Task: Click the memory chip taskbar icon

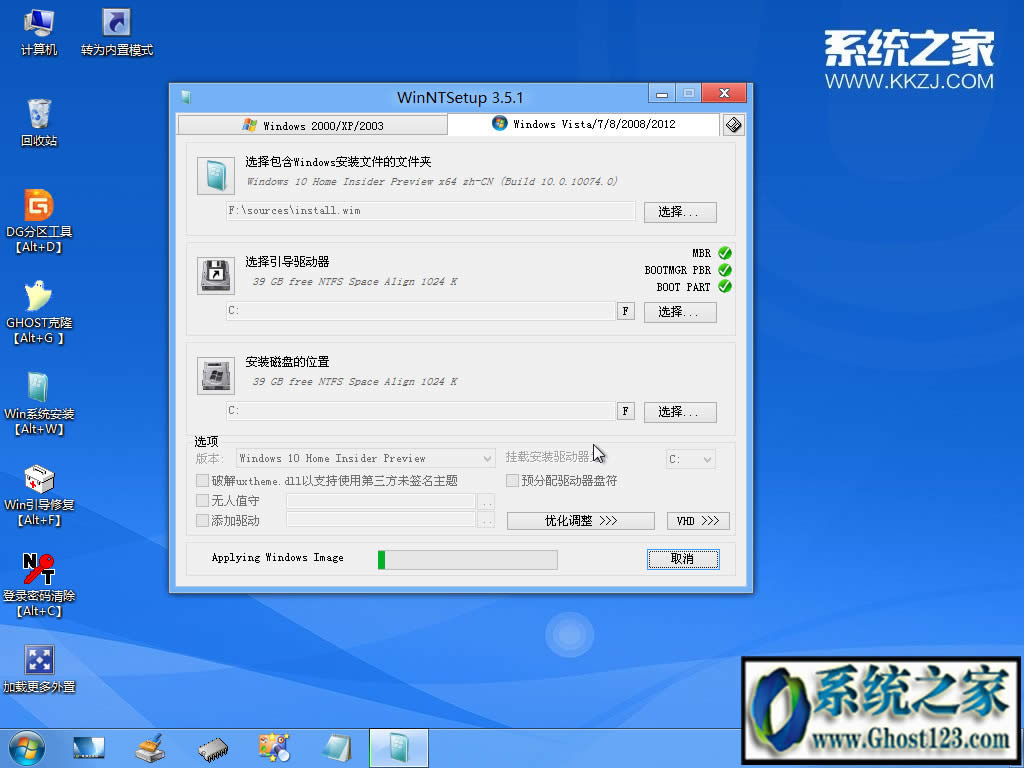Action: (x=211, y=747)
